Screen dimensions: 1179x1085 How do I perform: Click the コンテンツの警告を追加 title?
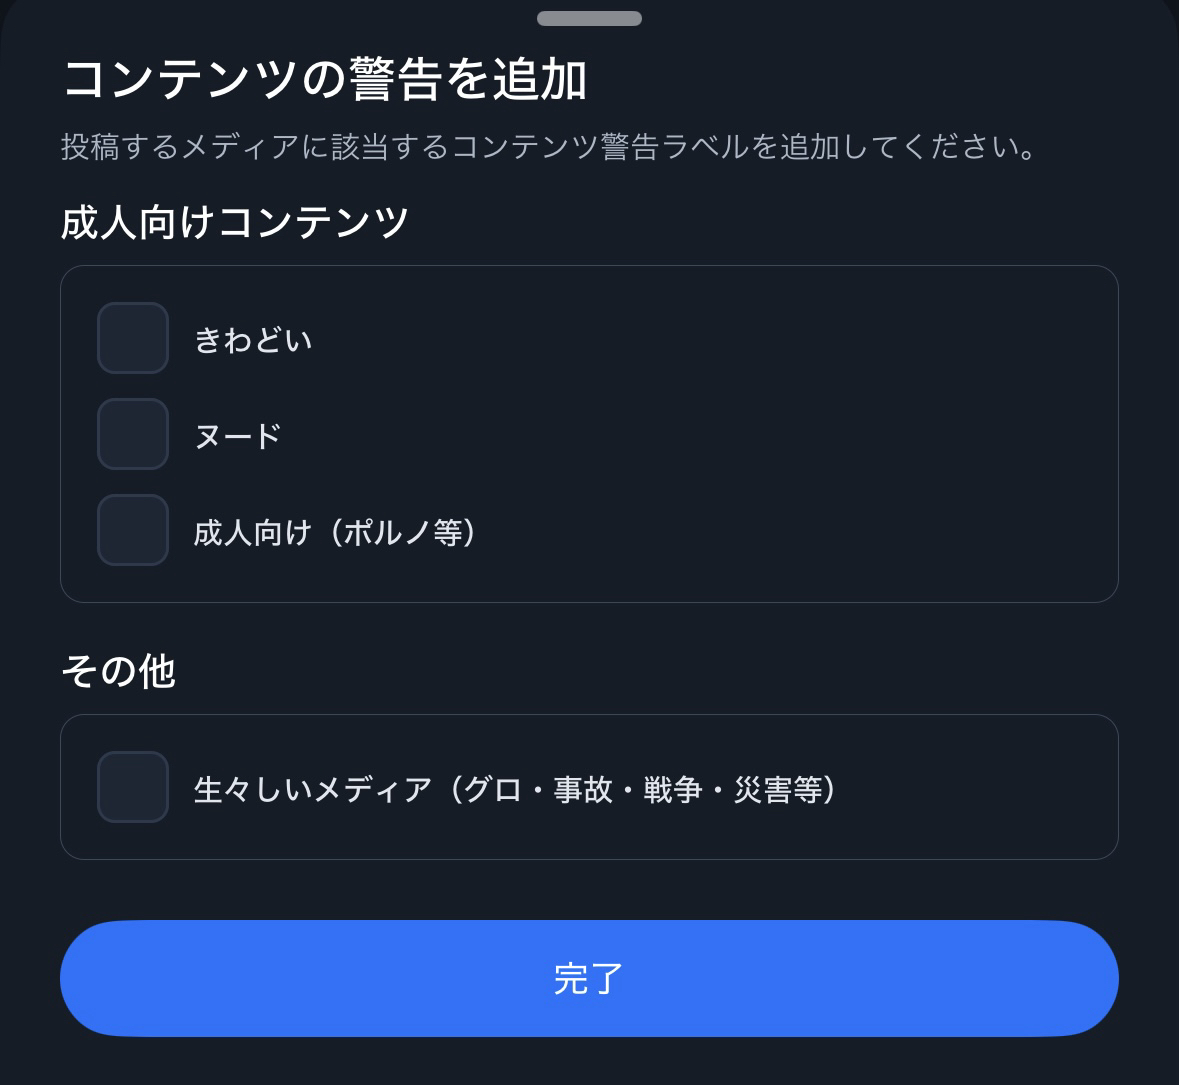325,80
